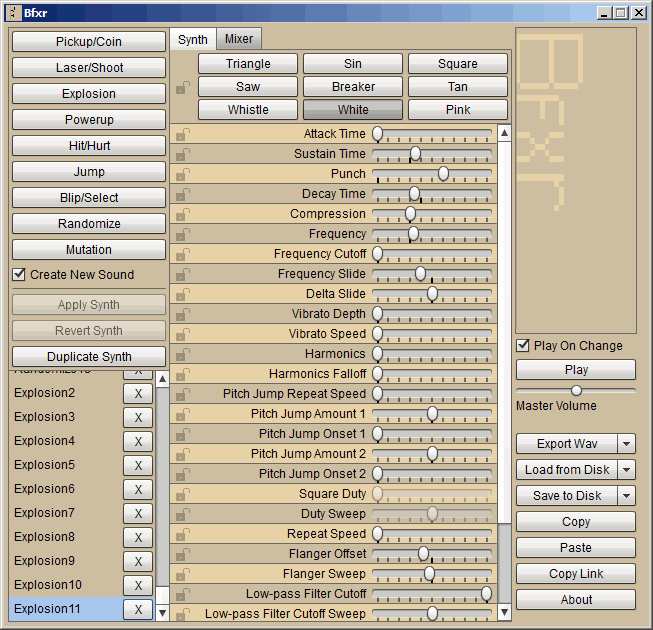The width and height of the screenshot is (653, 630).
Task: Click the Frequency slider handle
Action: point(414,234)
